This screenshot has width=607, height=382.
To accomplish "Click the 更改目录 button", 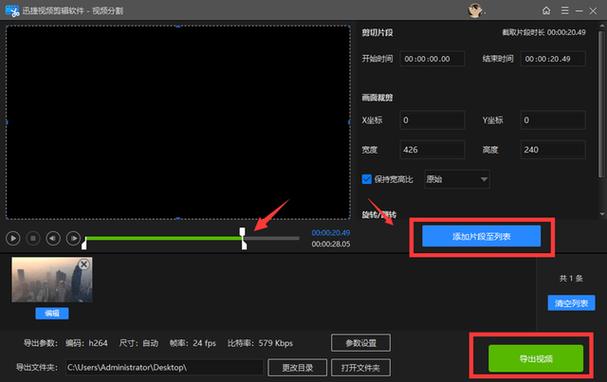I will [297, 368].
